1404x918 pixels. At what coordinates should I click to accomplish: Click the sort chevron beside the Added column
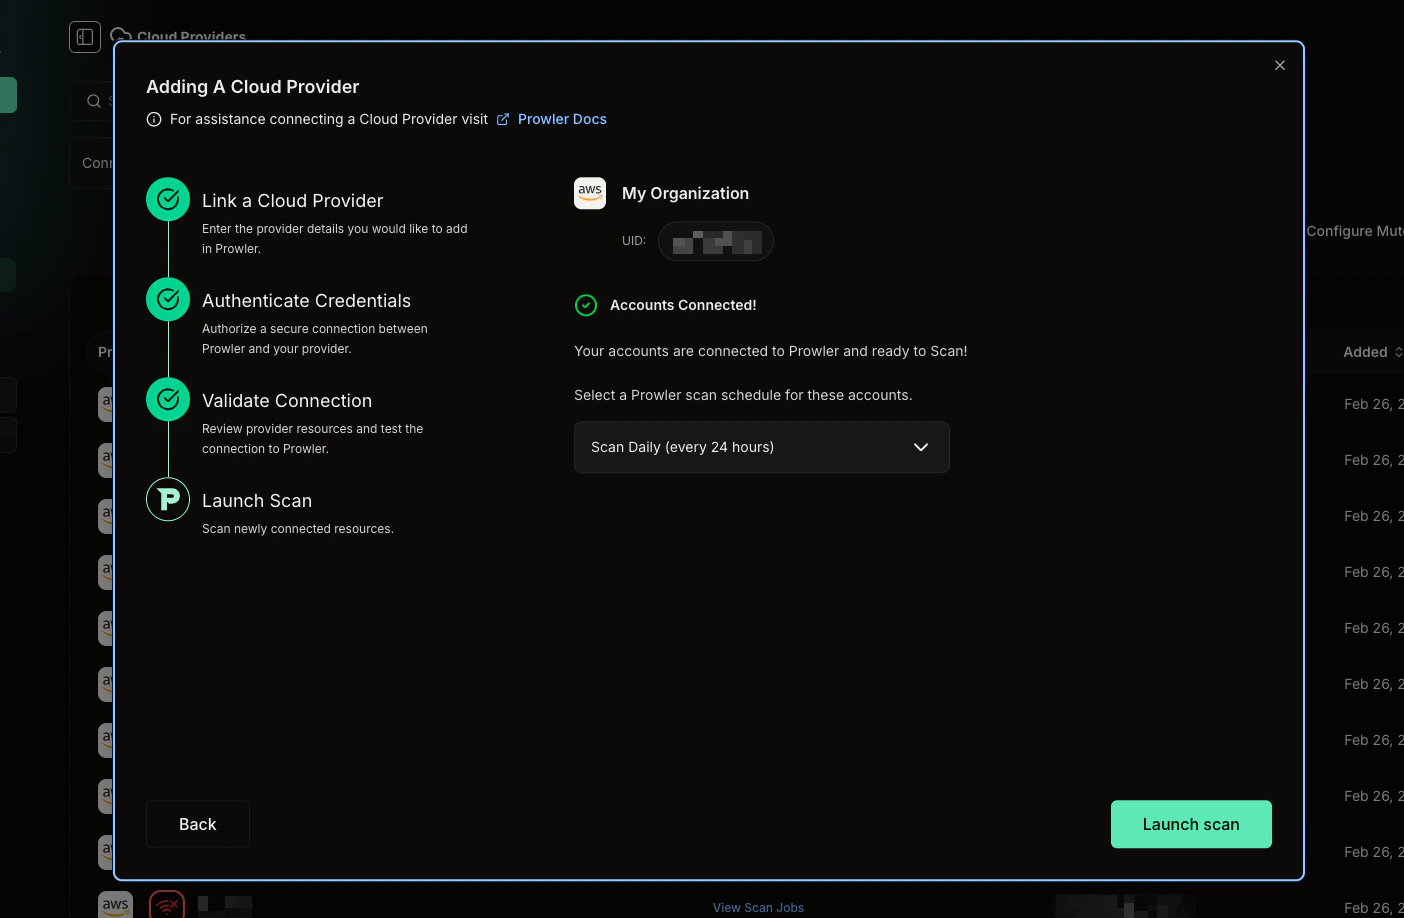coord(1398,352)
